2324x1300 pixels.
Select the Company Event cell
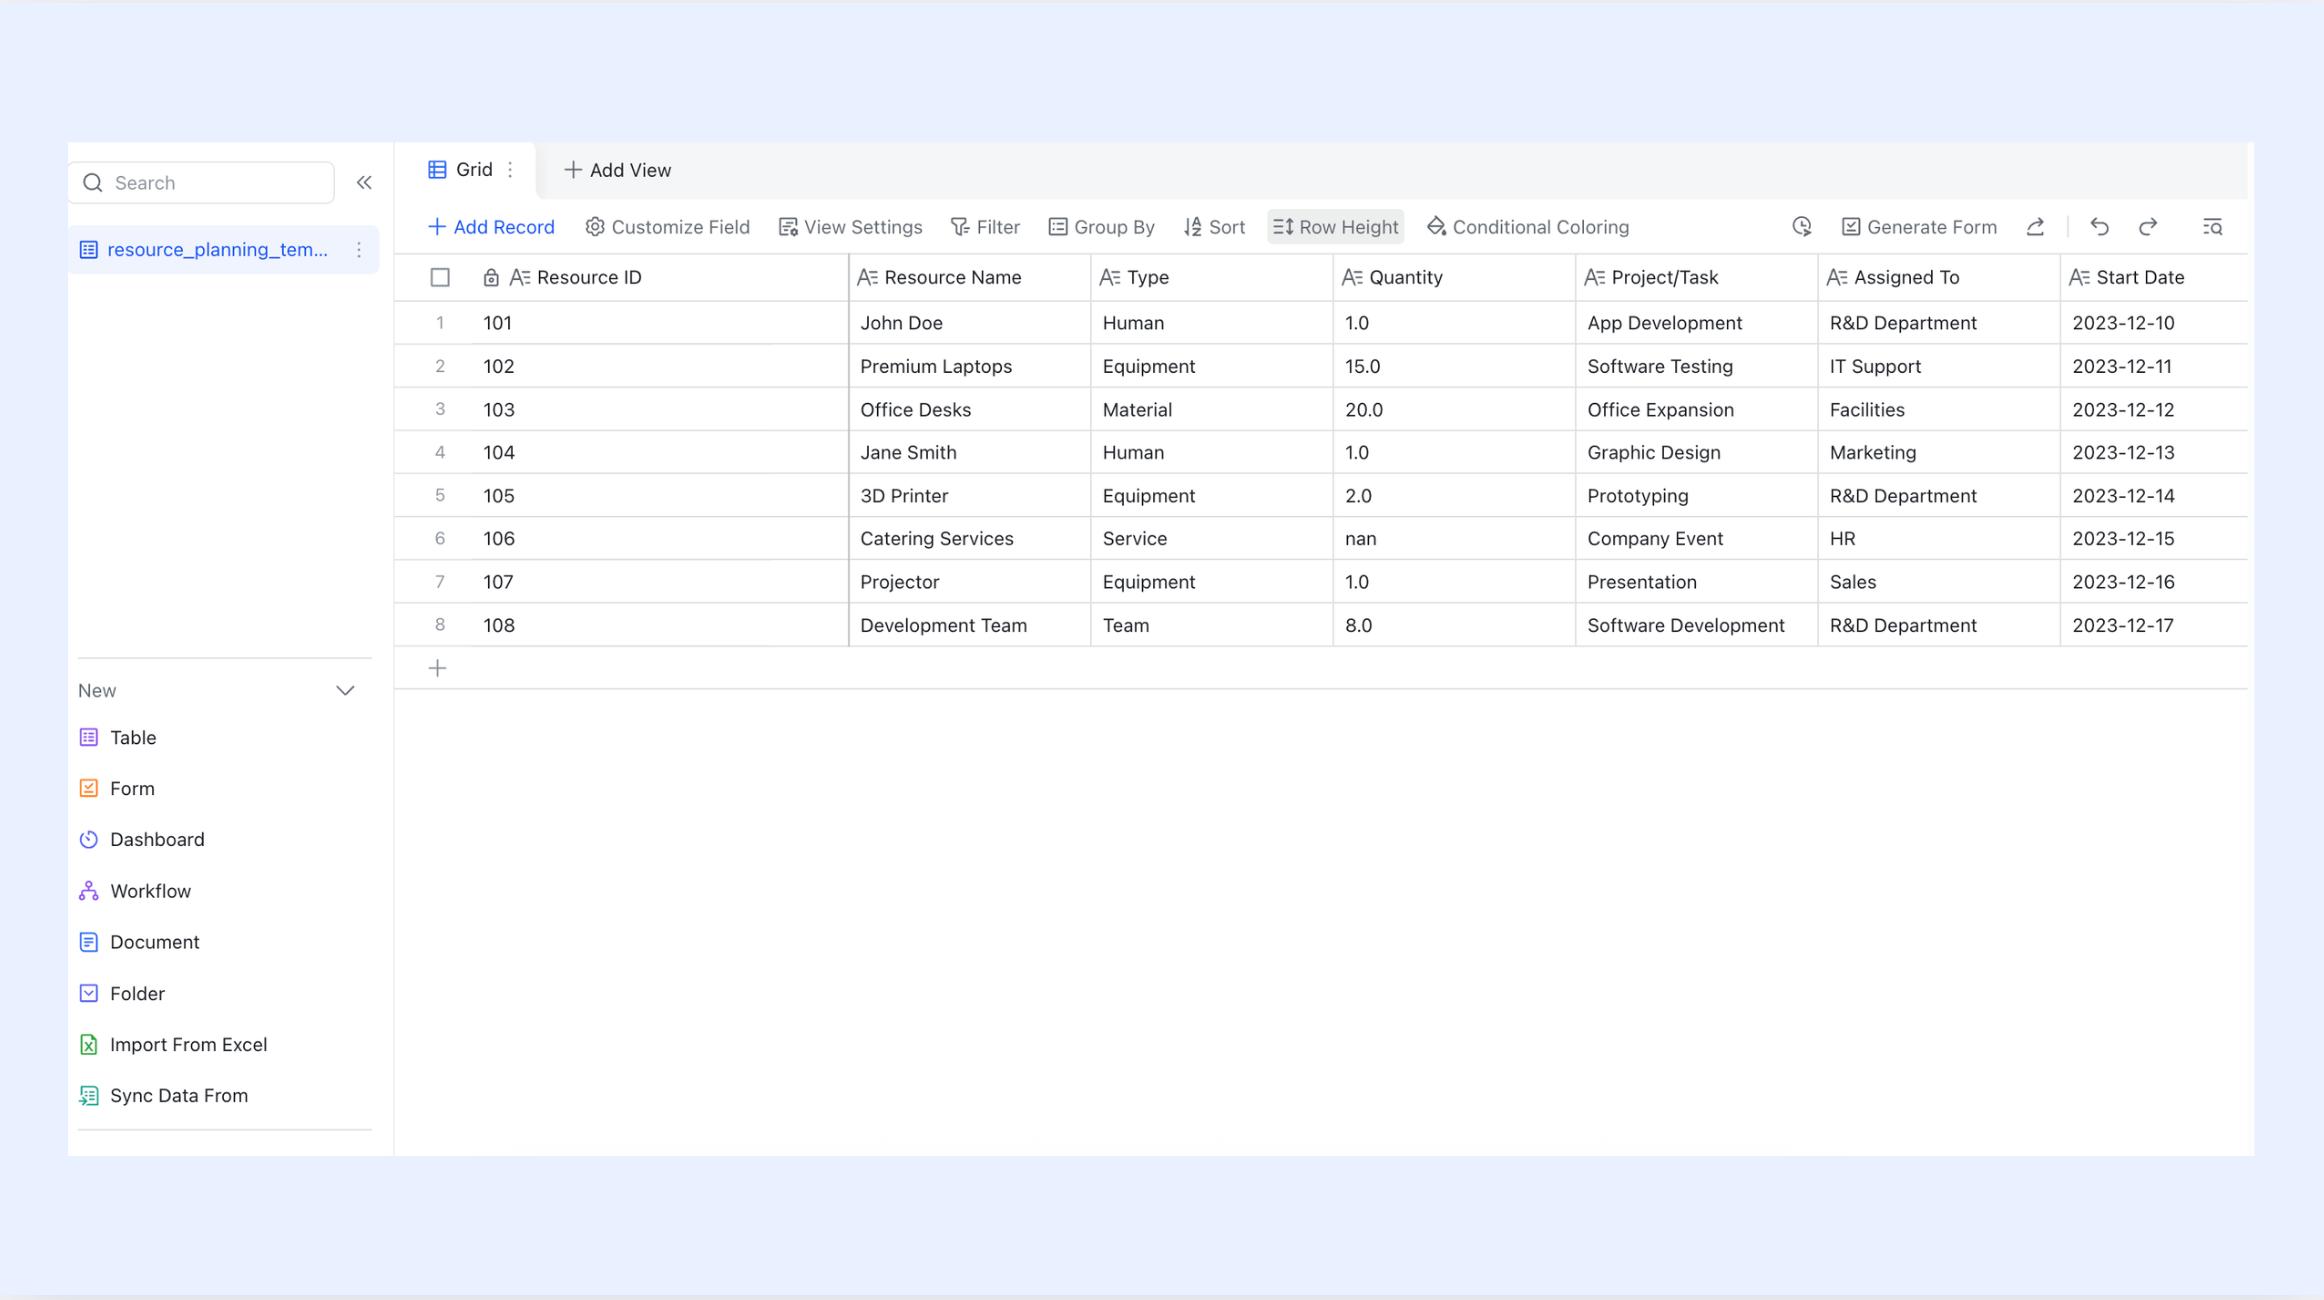1697,538
